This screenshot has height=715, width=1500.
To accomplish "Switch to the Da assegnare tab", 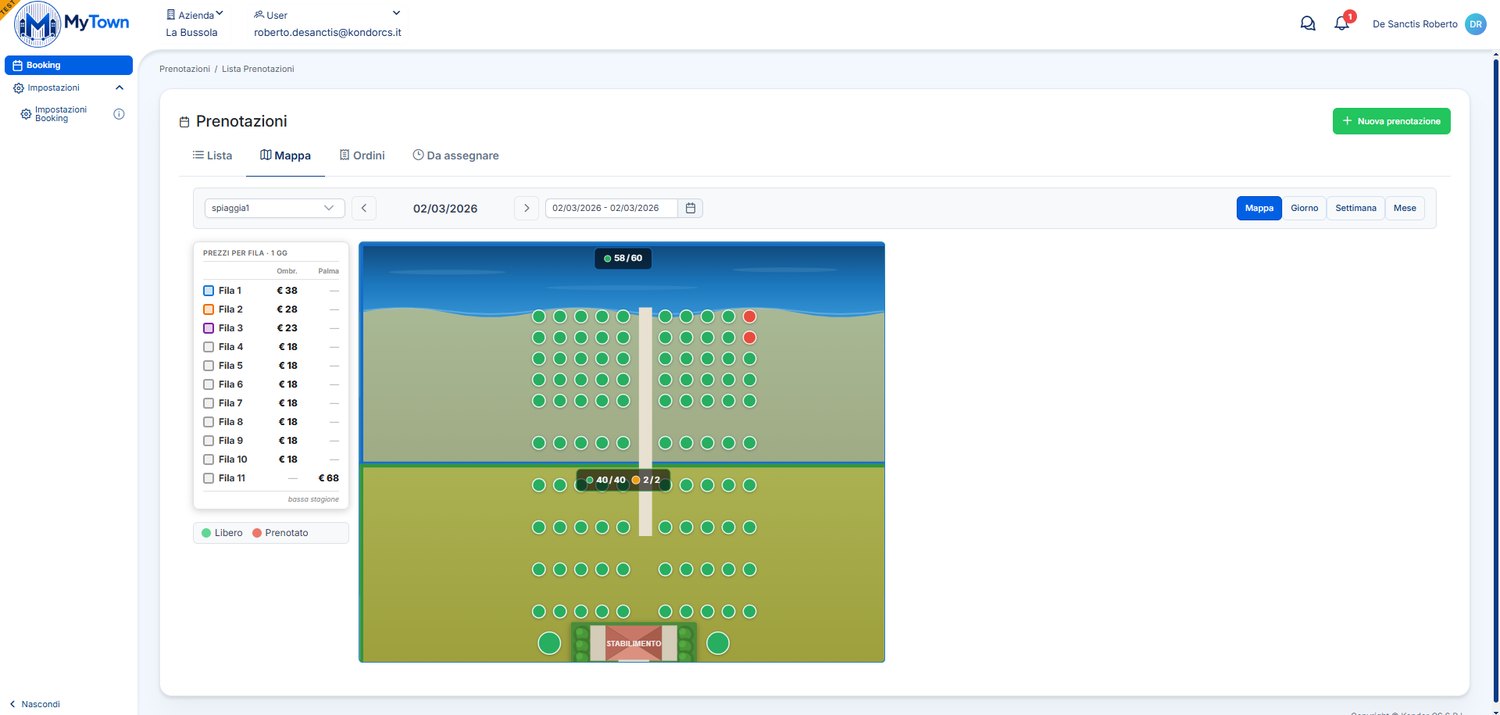I will coord(455,156).
